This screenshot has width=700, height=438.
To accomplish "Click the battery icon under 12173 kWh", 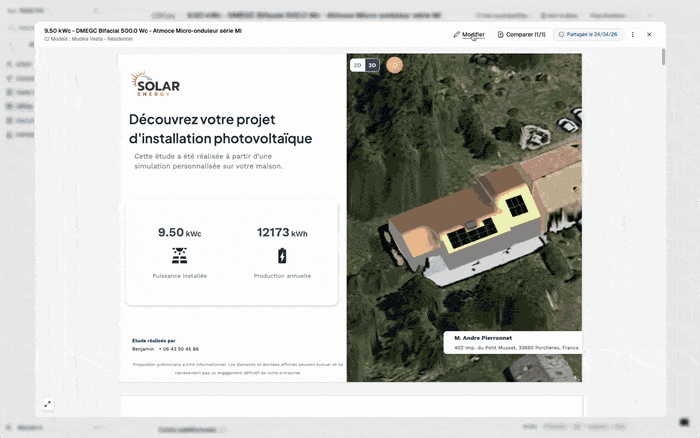I will pos(282,256).
